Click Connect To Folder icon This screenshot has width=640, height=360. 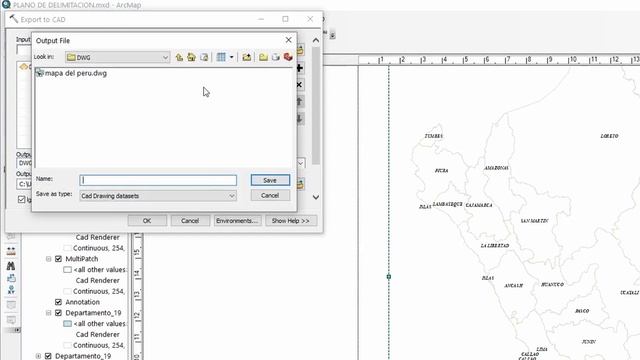click(247, 57)
